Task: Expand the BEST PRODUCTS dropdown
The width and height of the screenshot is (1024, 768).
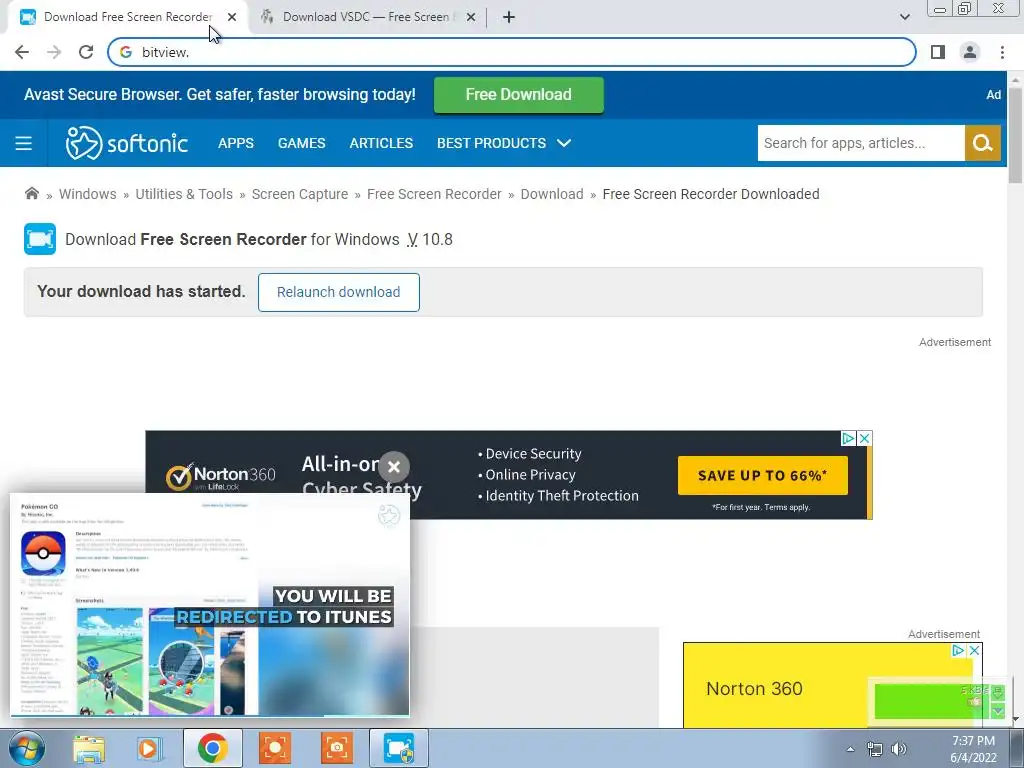Action: pyautogui.click(x=504, y=143)
